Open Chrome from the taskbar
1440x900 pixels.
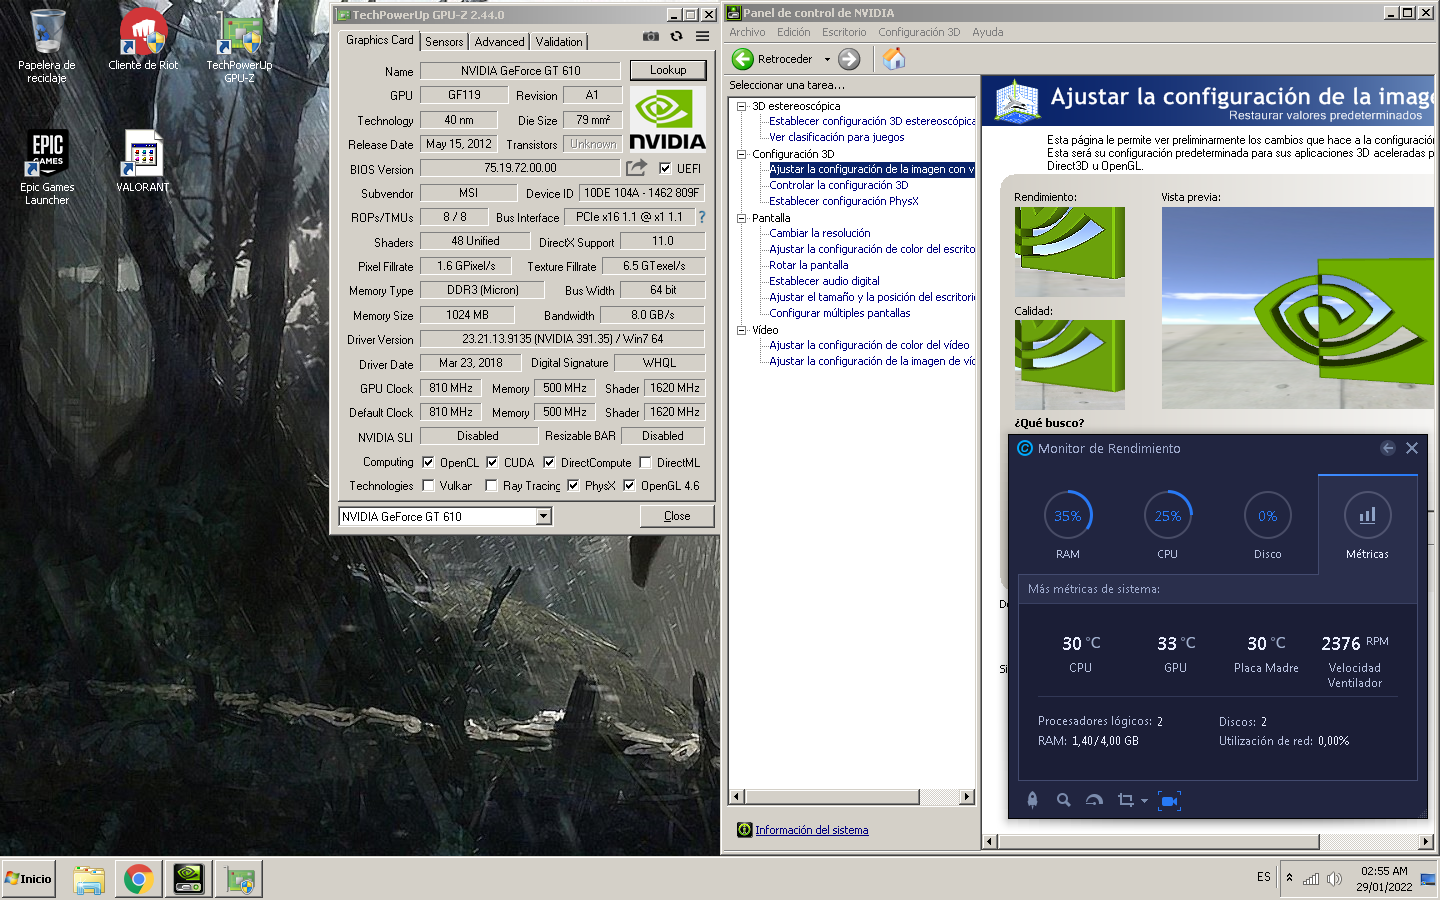point(139,879)
